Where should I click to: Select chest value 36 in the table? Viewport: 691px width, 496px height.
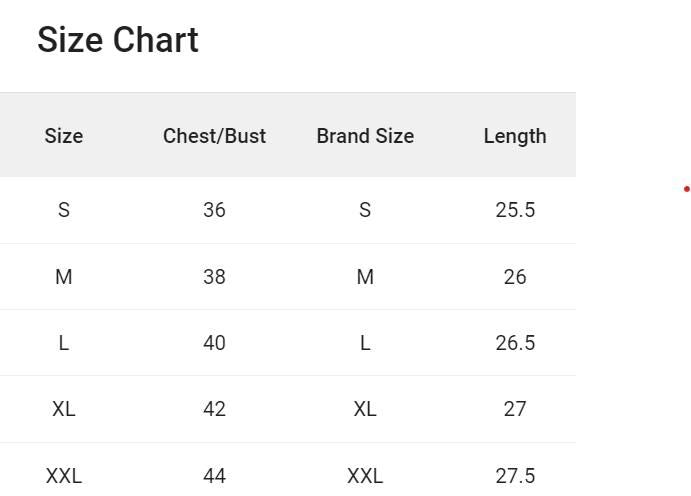point(214,210)
